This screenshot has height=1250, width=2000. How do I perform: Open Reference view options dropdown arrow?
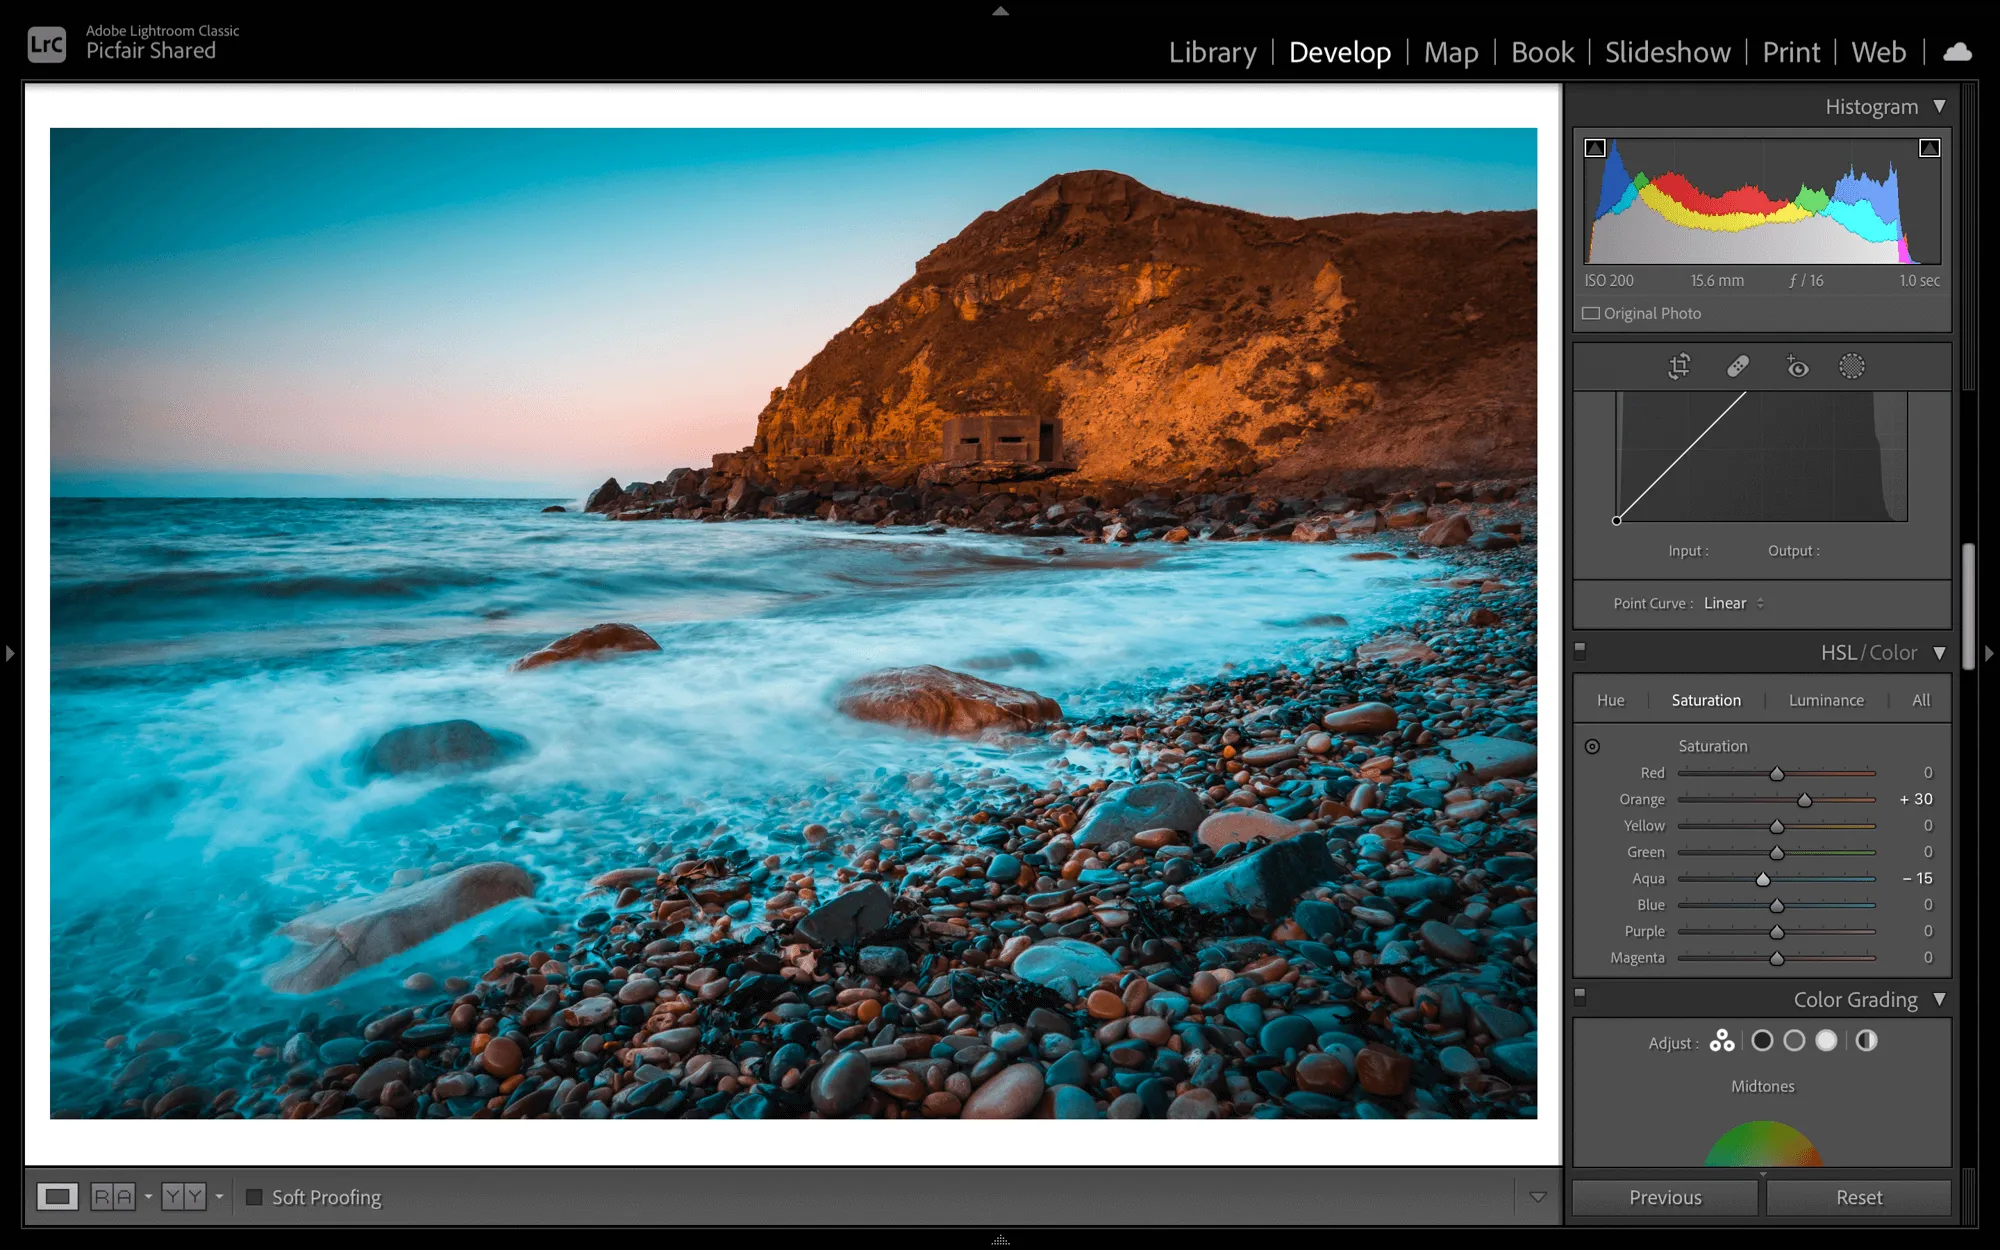pyautogui.click(x=148, y=1196)
